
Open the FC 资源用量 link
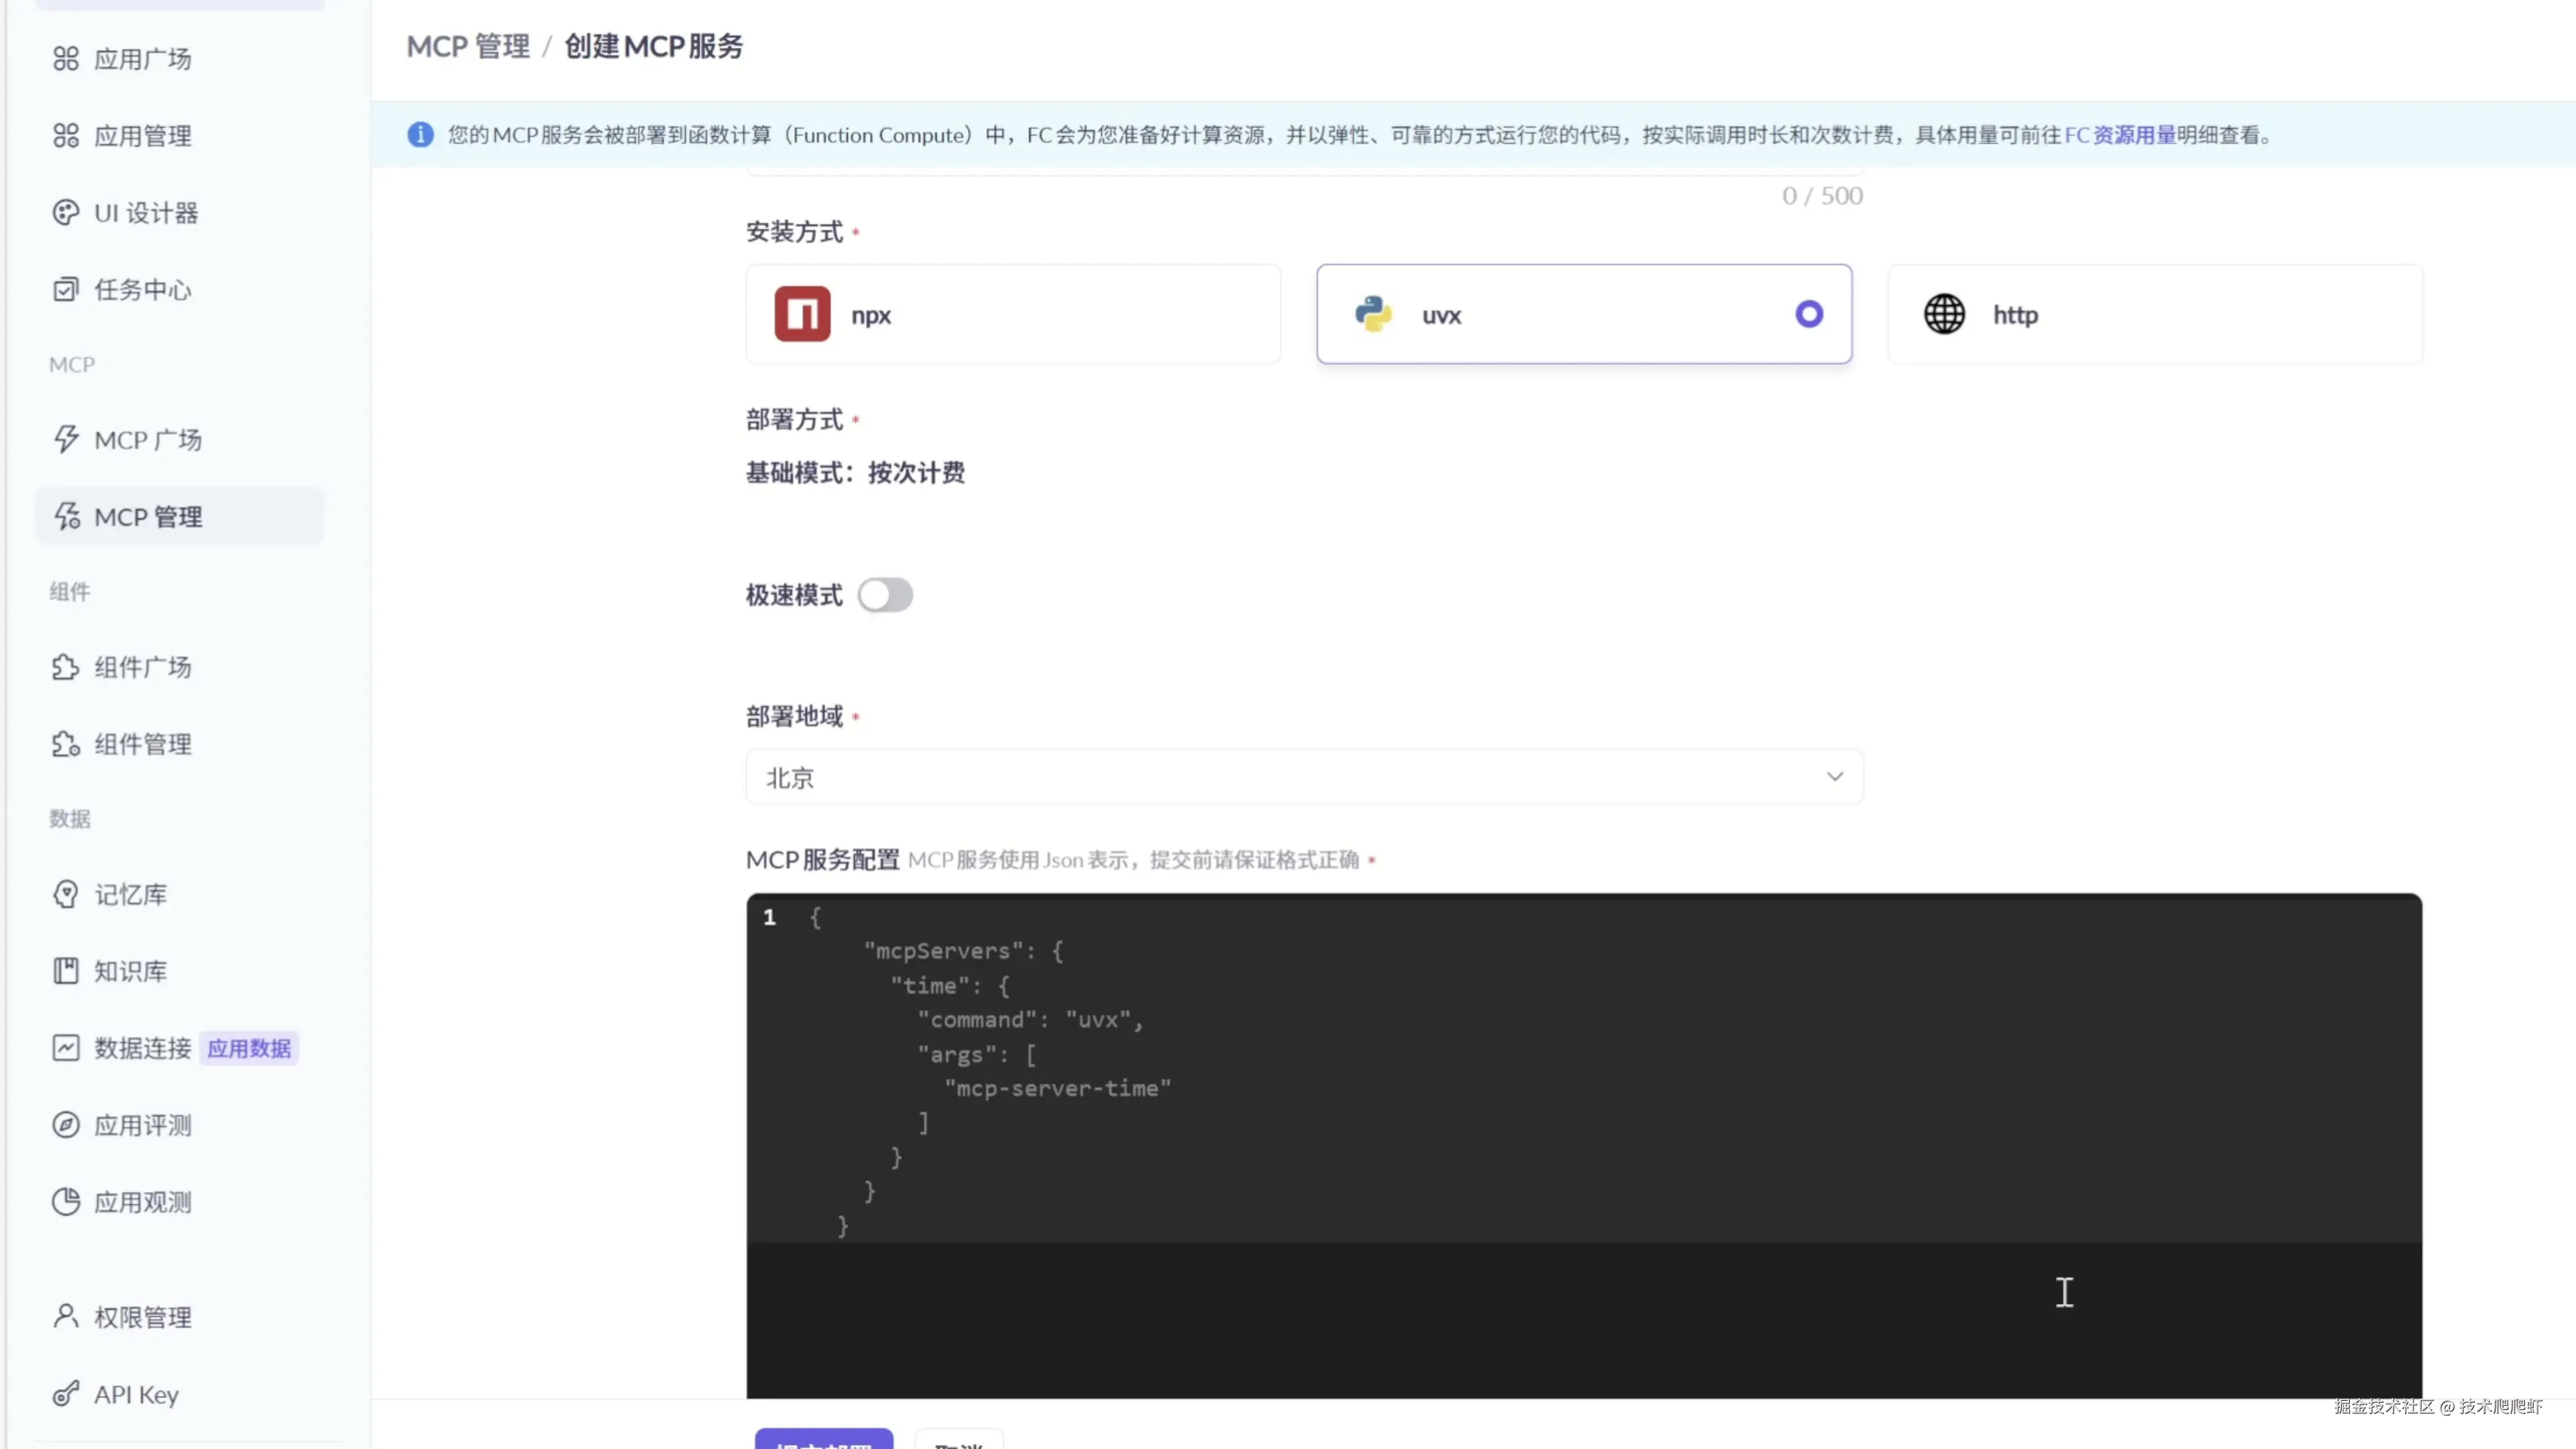pos(2120,135)
